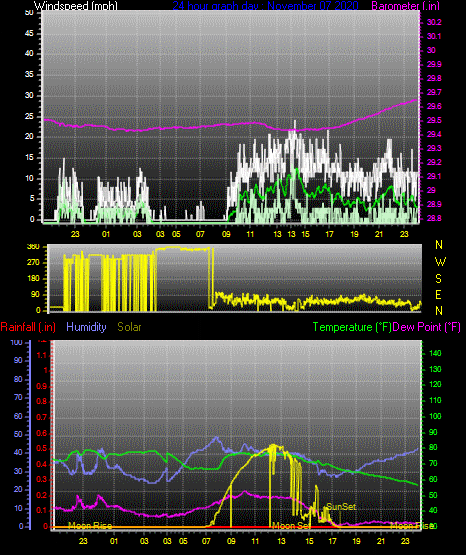Select the "Dew Point (°F)" legend label
This screenshot has width=466, height=555.
[426, 327]
